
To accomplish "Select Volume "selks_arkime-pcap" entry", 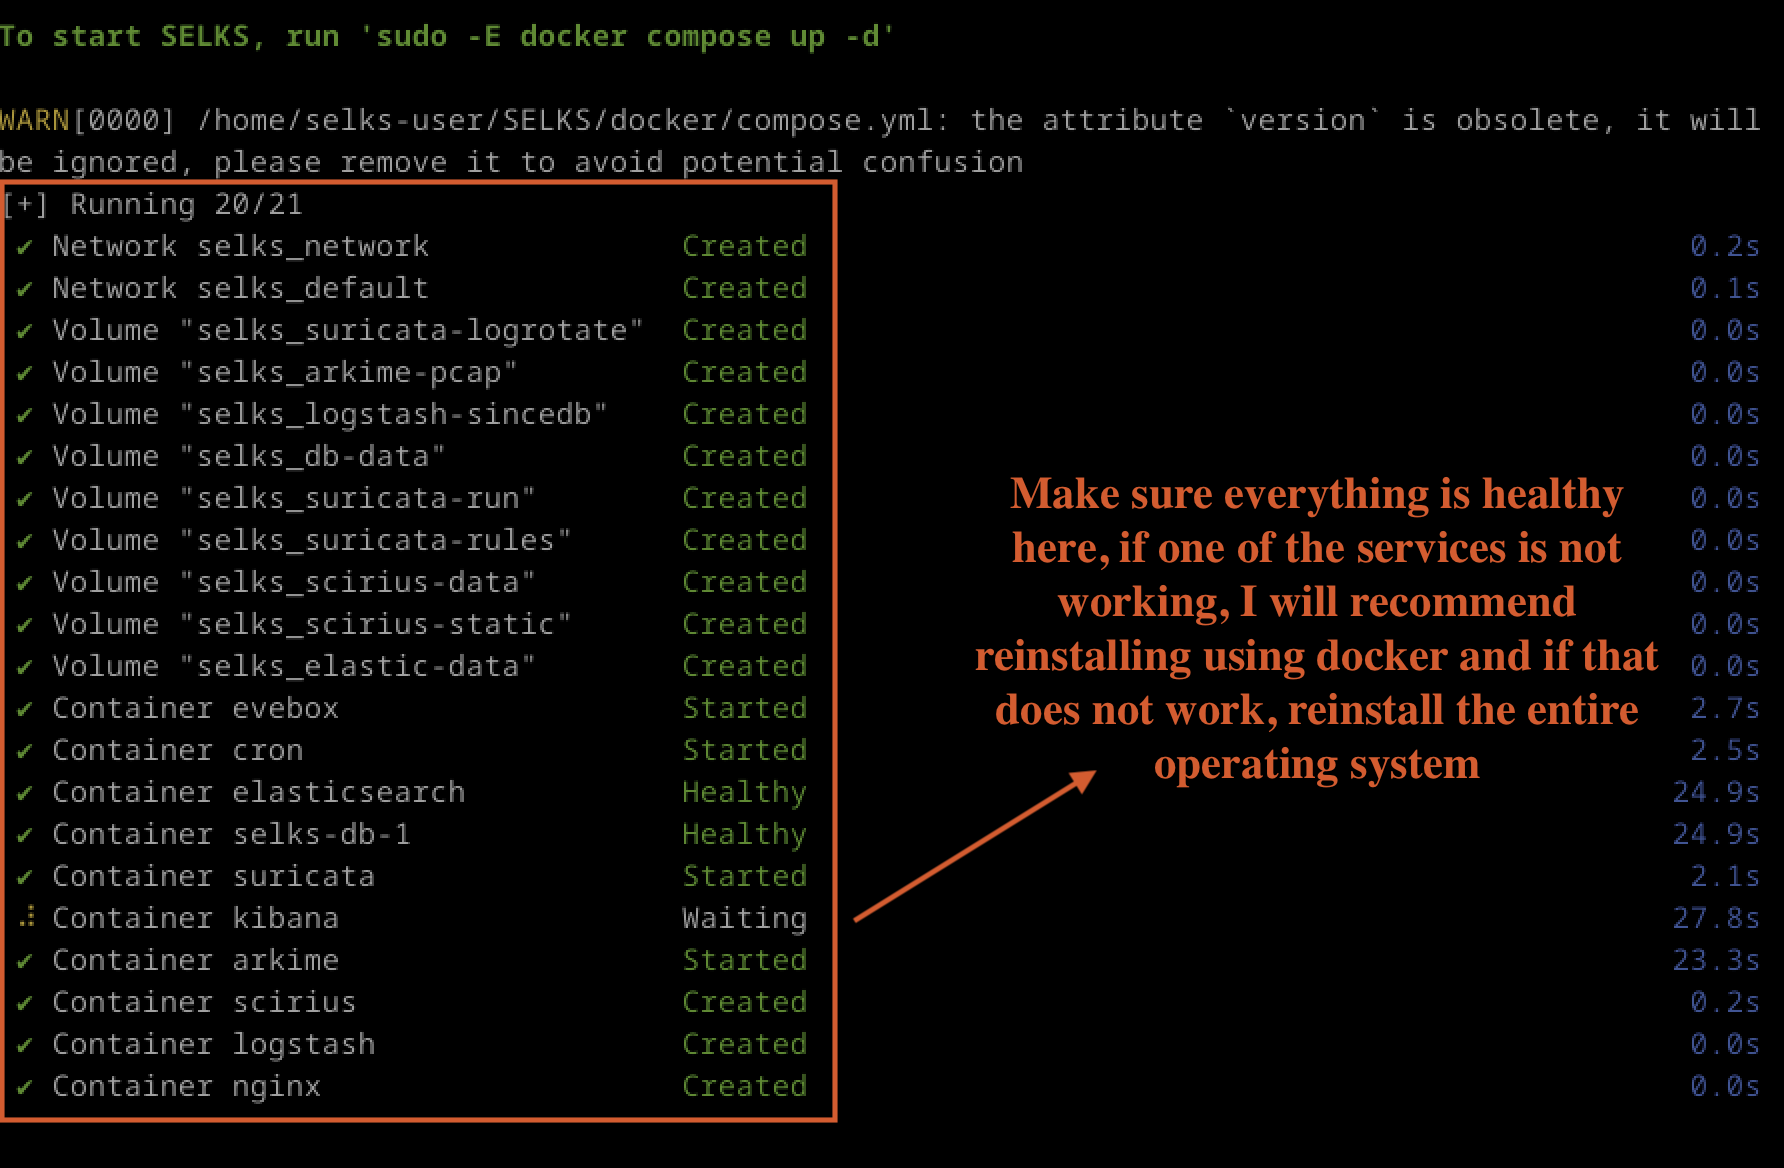I will pos(285,373).
